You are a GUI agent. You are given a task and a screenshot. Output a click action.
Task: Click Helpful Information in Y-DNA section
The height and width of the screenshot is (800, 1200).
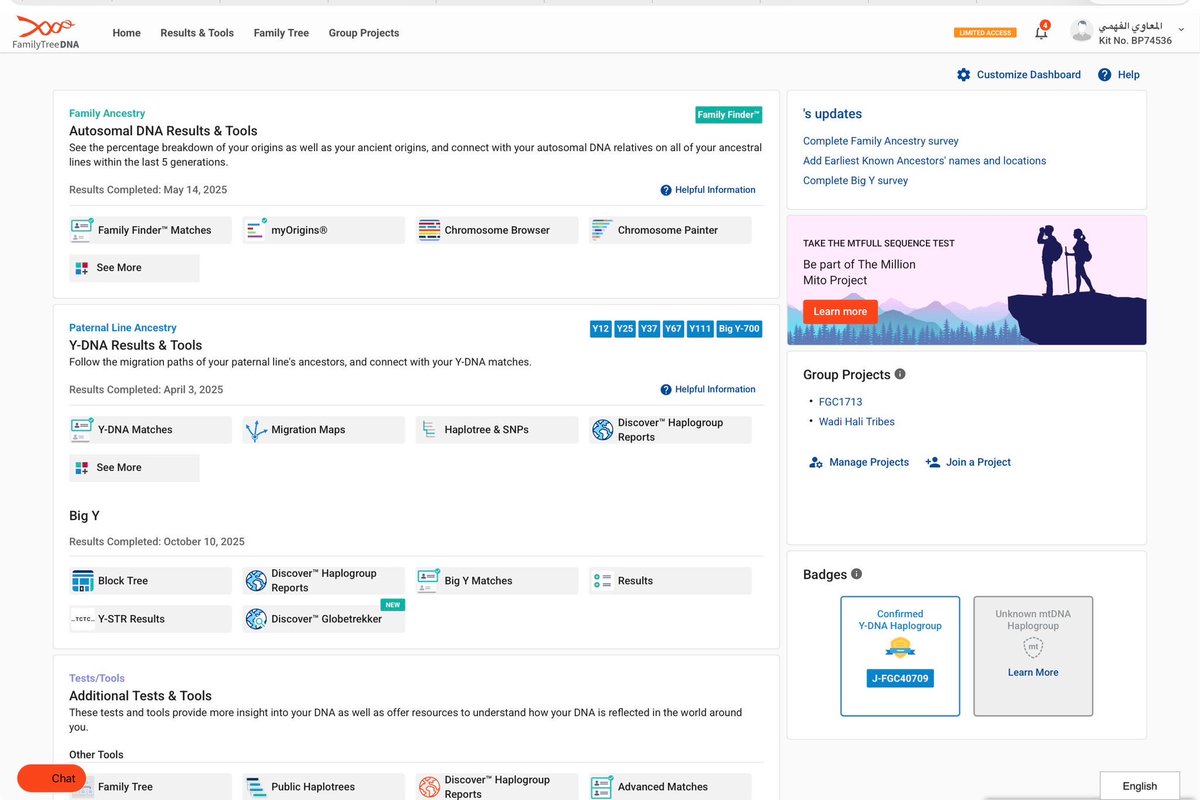click(708, 390)
